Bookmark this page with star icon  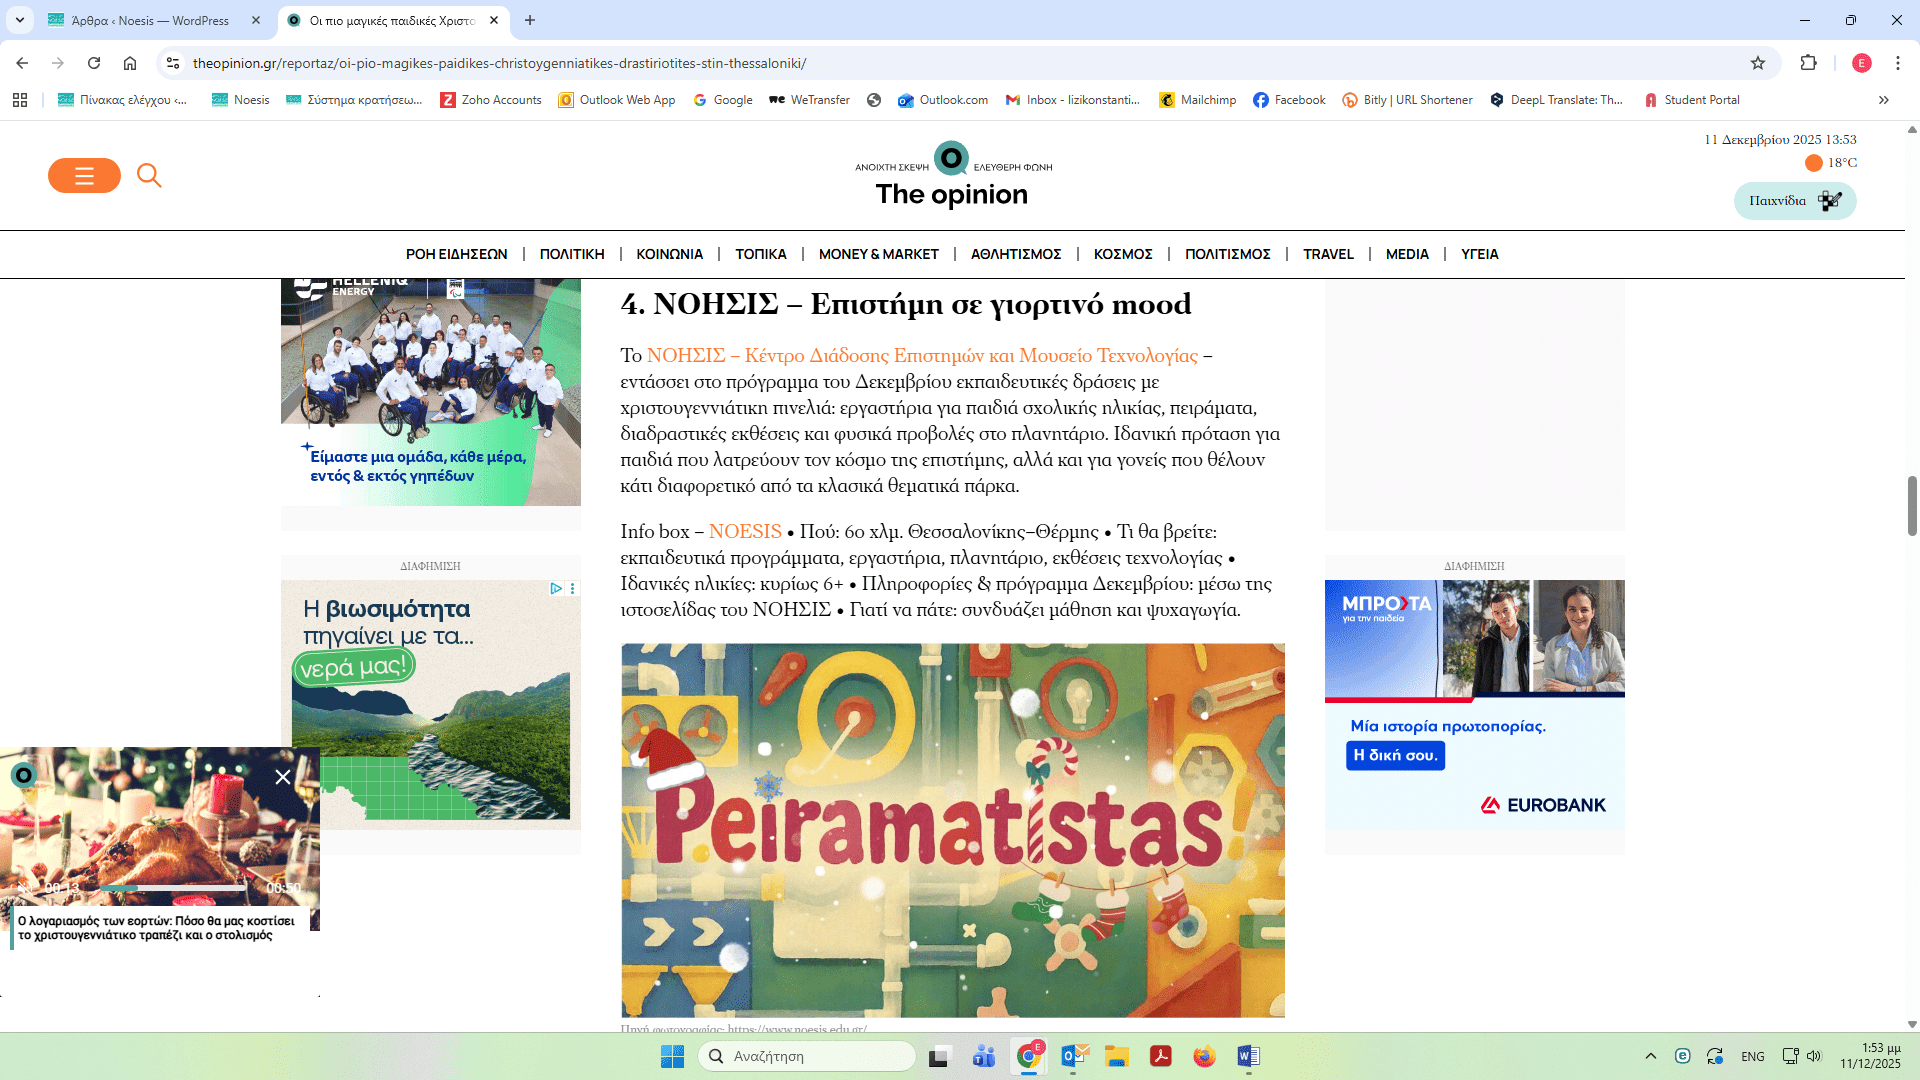pos(1758,63)
